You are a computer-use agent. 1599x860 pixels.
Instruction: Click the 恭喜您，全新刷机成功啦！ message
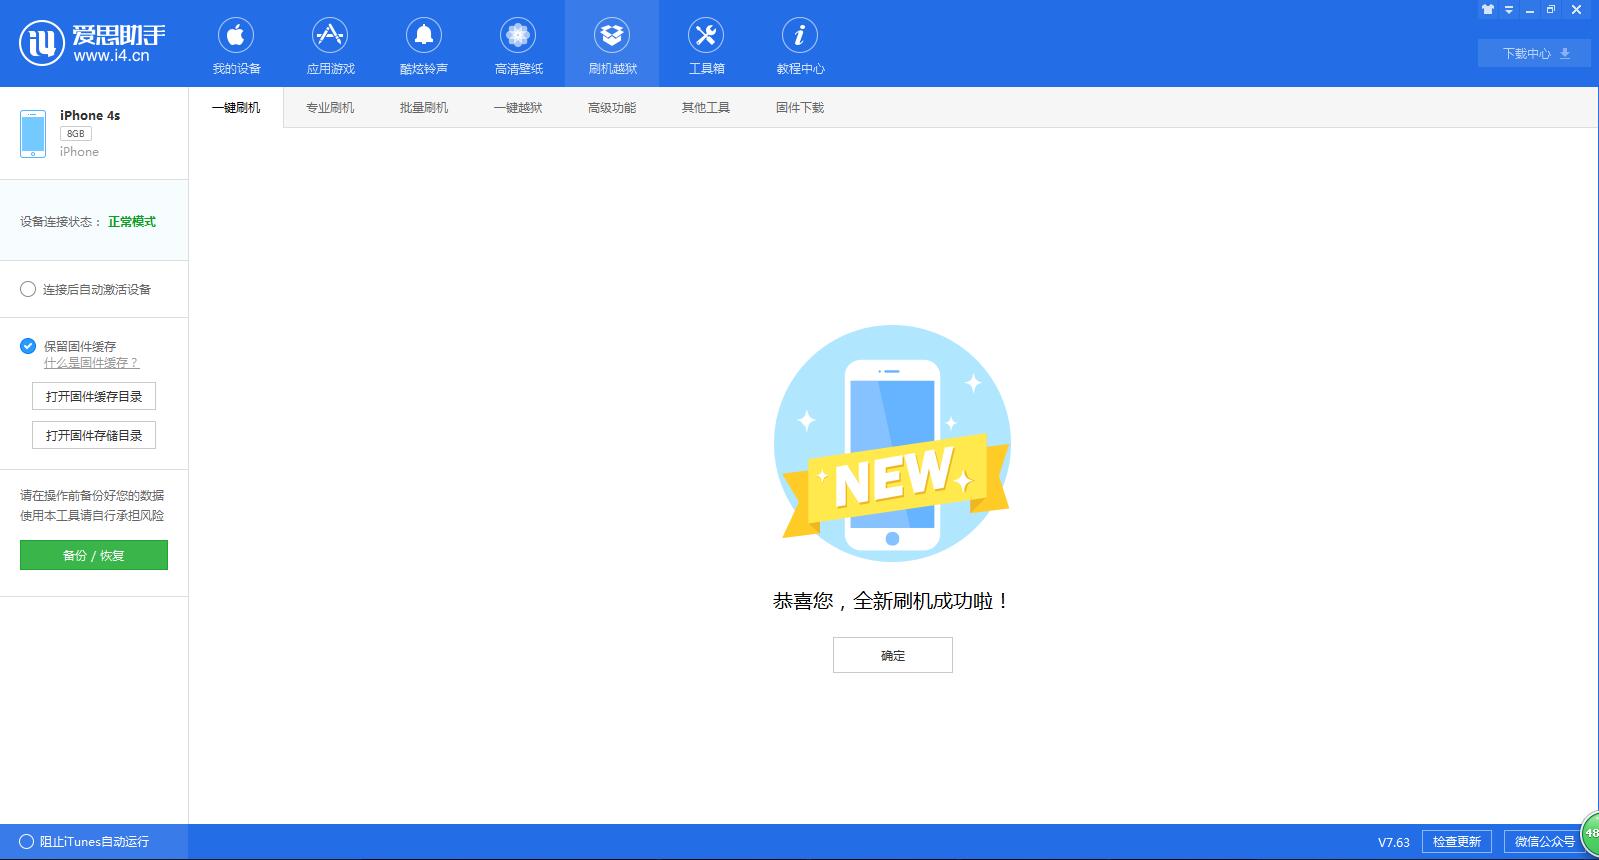coord(892,601)
